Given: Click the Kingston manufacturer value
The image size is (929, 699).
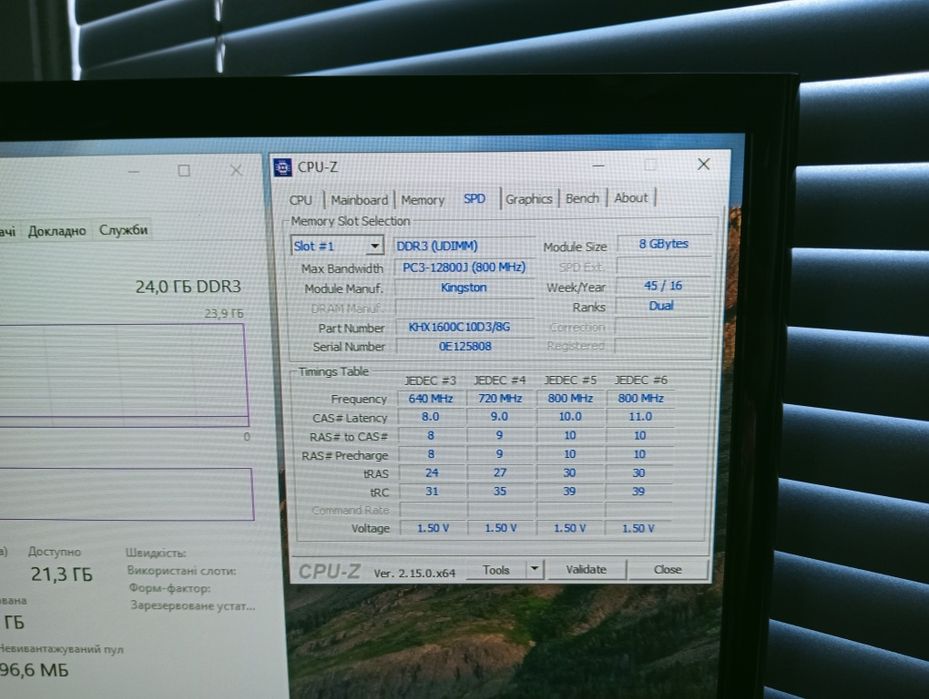Looking at the screenshot, I should pos(464,288).
